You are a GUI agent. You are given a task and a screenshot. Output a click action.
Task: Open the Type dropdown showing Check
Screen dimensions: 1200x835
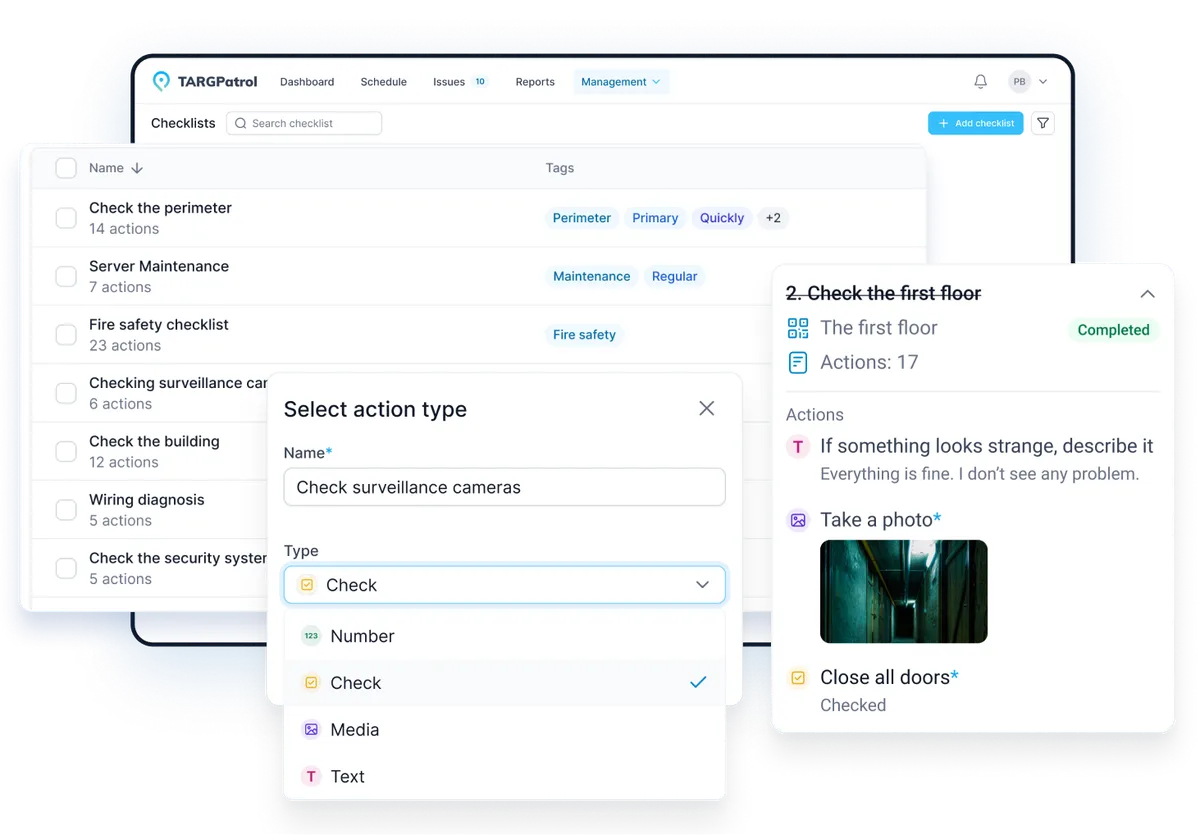click(x=504, y=585)
